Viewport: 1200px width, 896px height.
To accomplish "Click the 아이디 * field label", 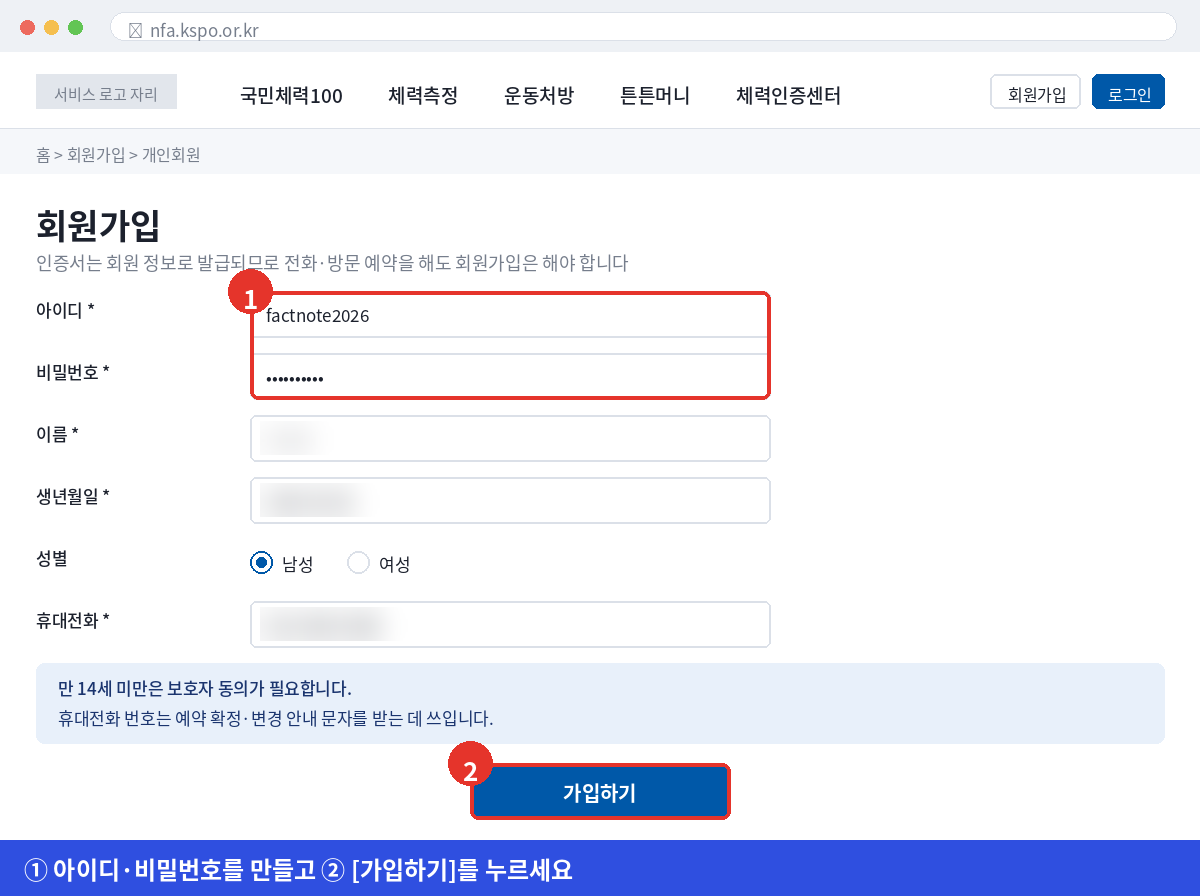I will coord(65,310).
